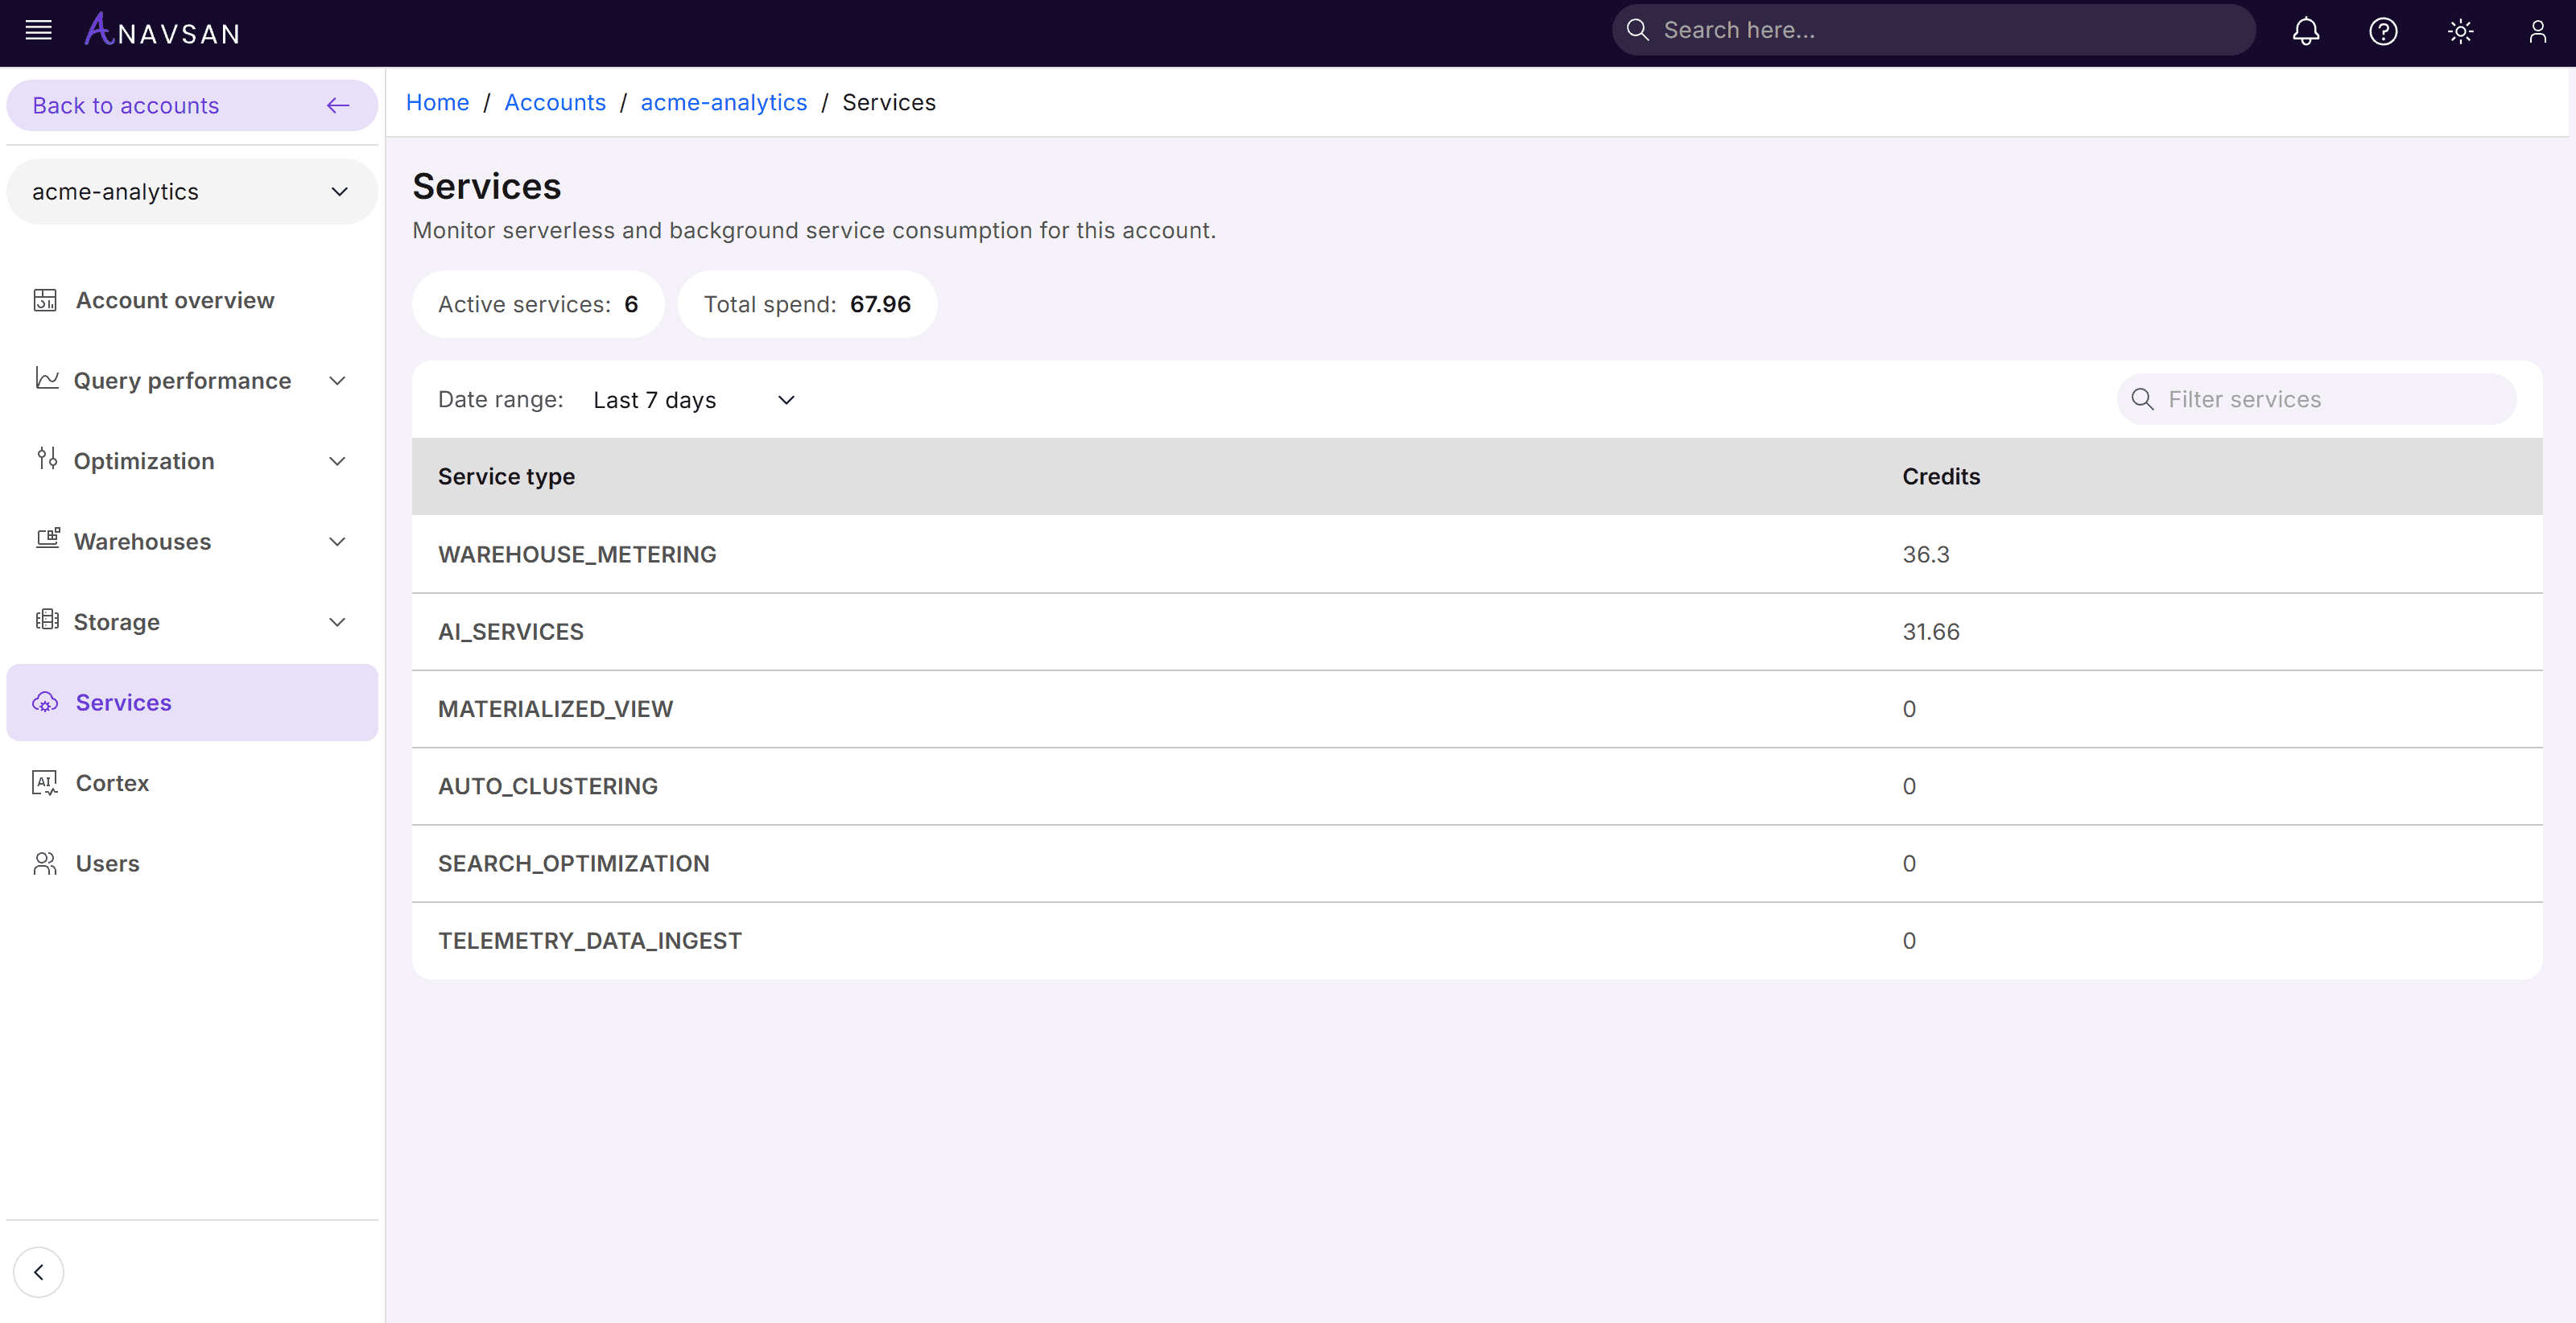Click Back to accounts button
The image size is (2576, 1323).
tap(191, 105)
